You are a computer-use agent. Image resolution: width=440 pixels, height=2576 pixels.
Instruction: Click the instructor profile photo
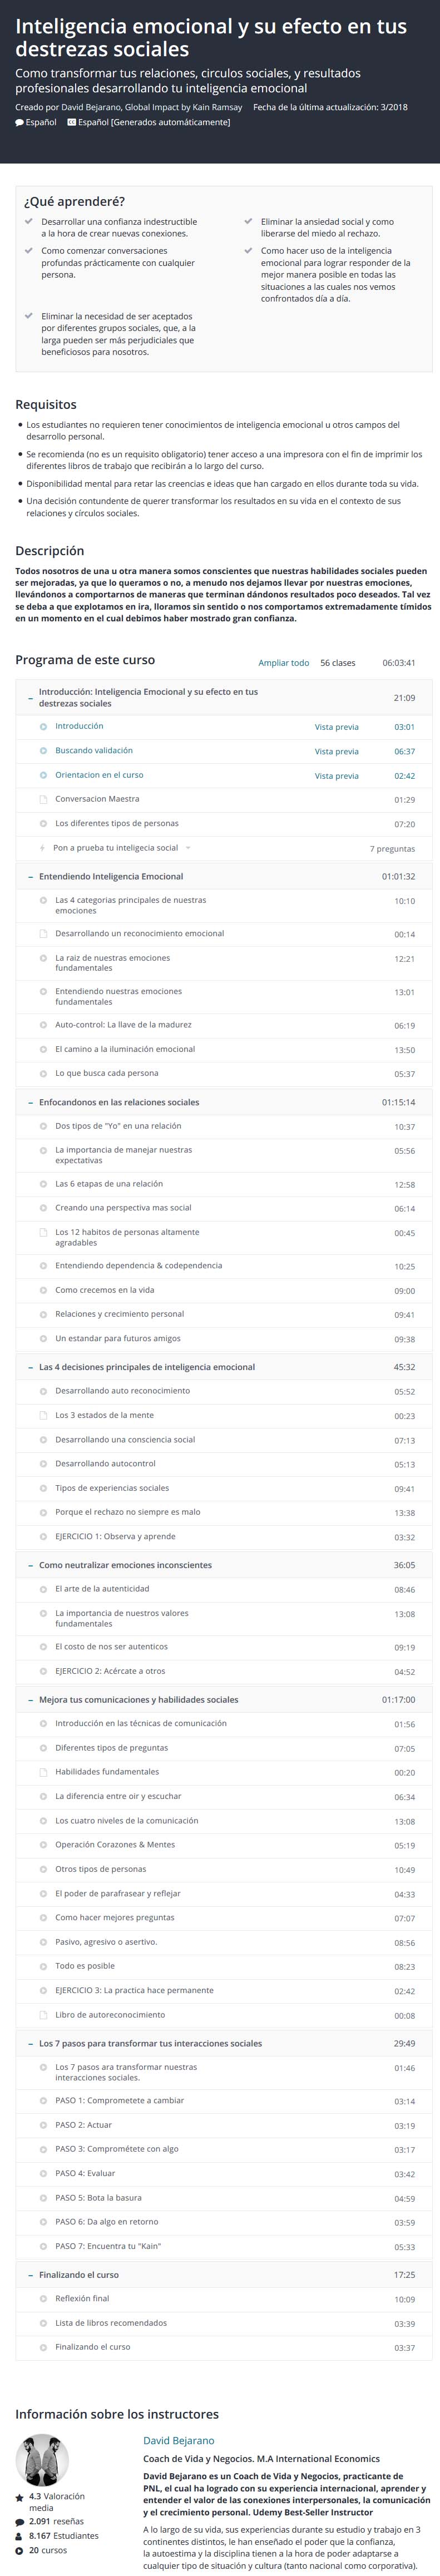coord(43,2459)
